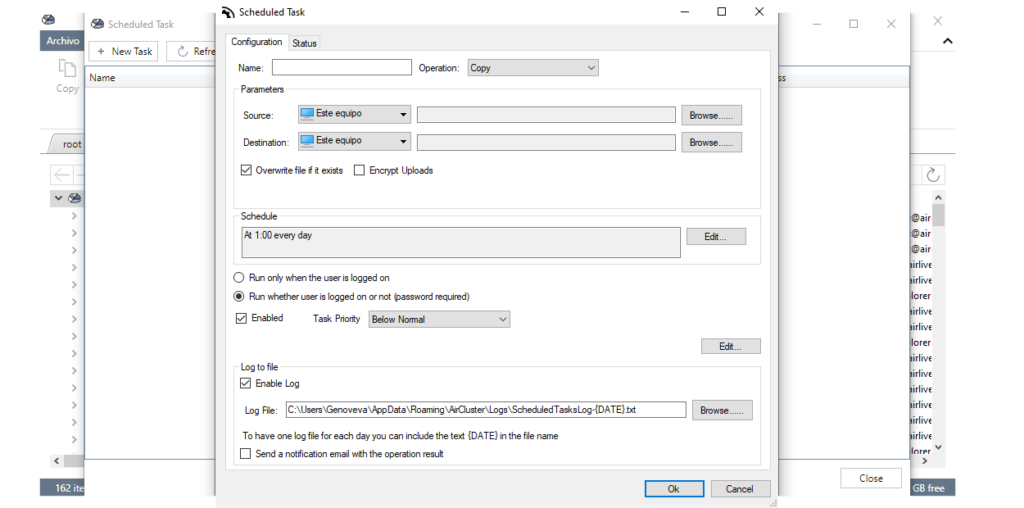Check Send a notification email option

click(x=246, y=454)
